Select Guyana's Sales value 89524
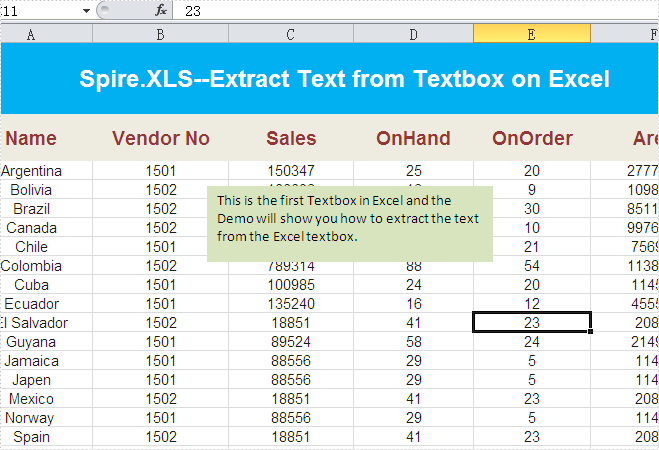The height and width of the screenshot is (450, 659). coord(291,342)
